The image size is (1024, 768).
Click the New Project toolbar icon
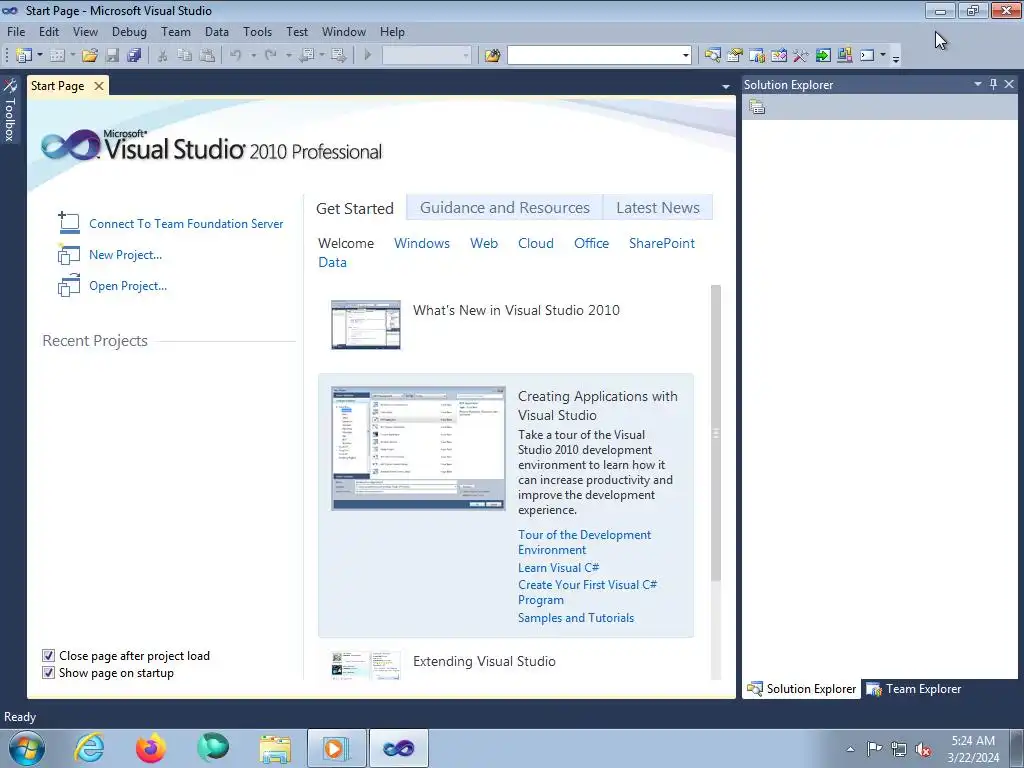coord(24,56)
